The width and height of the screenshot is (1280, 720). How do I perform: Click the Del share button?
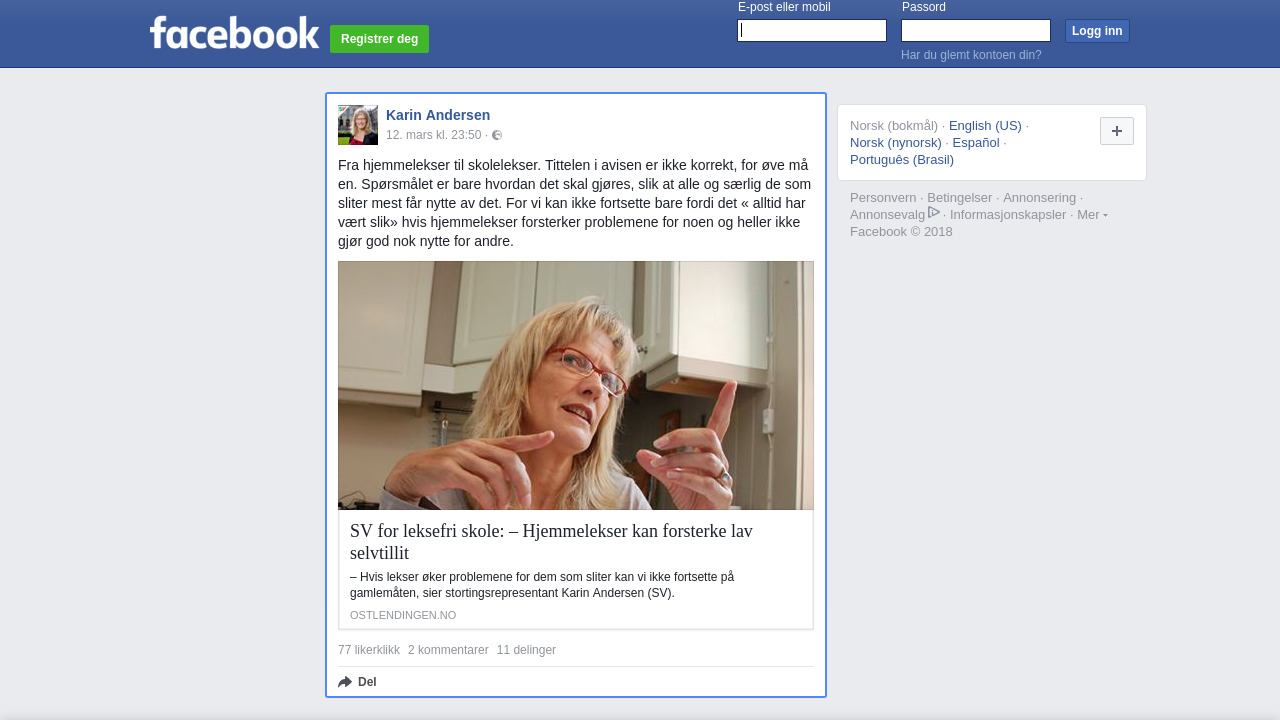(x=357, y=682)
